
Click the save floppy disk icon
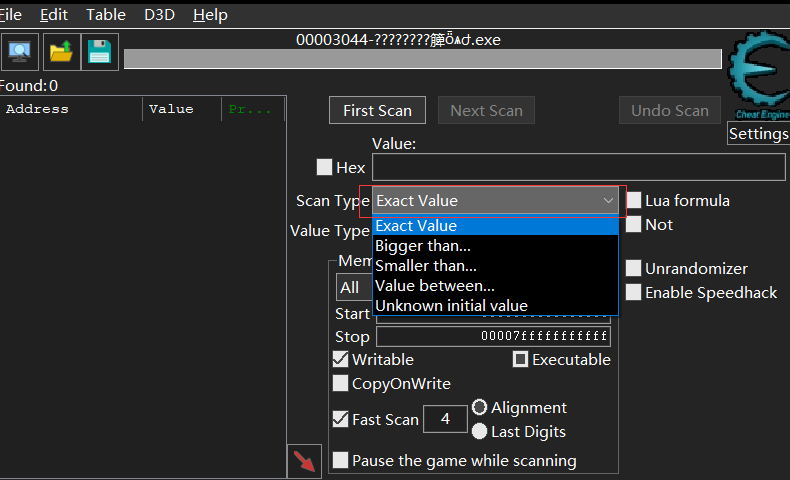(99, 51)
